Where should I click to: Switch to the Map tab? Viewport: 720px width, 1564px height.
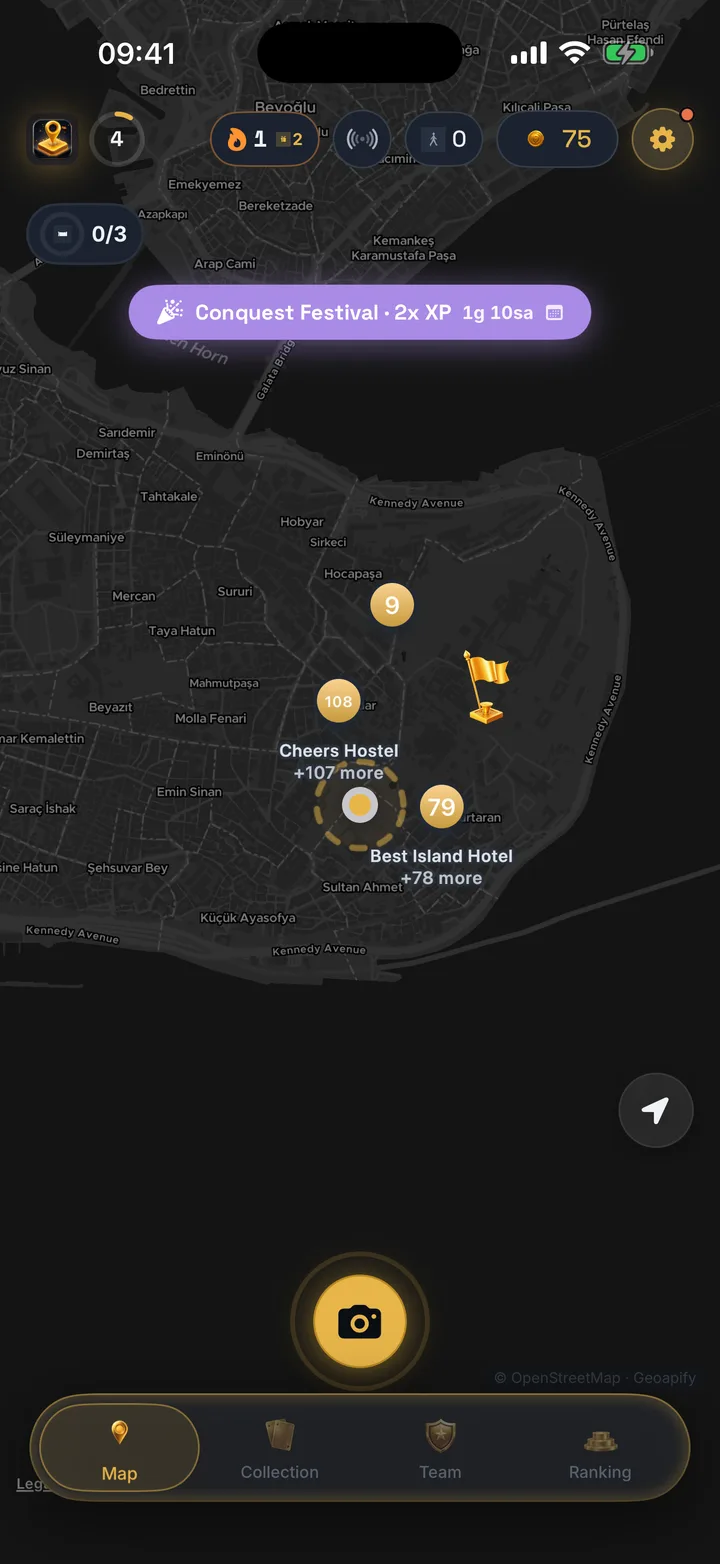coord(119,1448)
